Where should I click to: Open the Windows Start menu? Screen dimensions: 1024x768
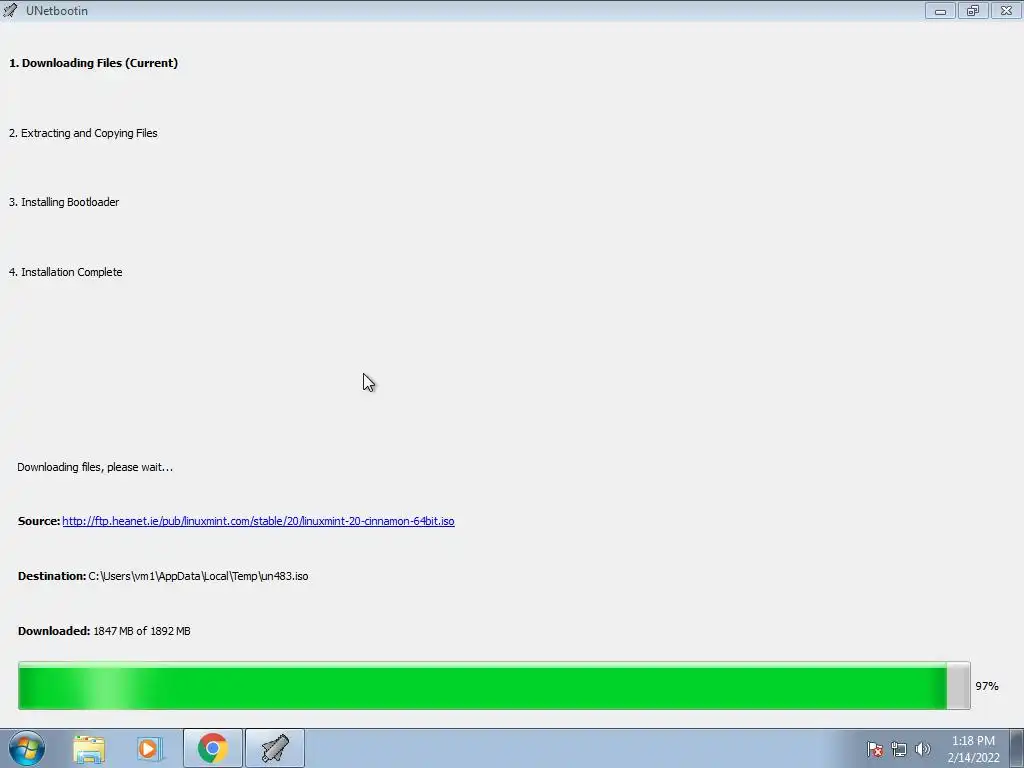(x=26, y=748)
